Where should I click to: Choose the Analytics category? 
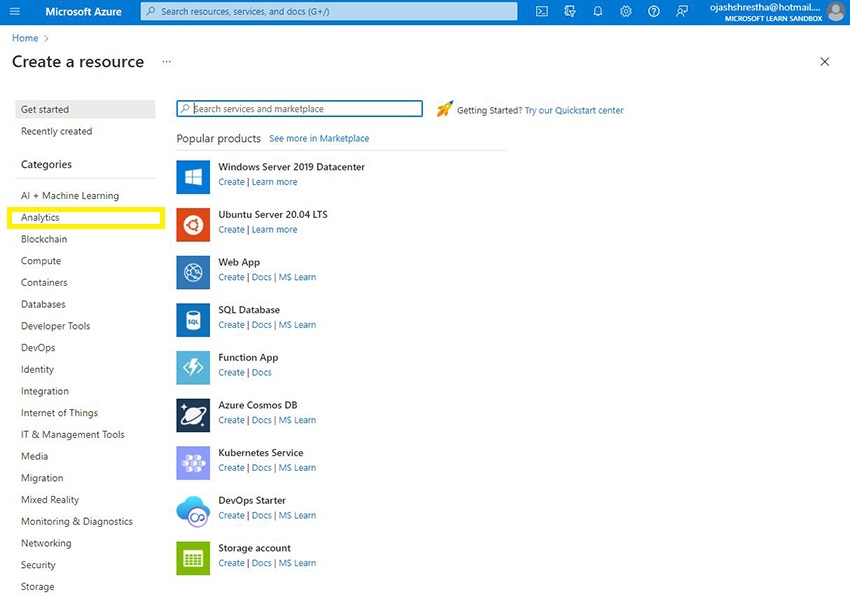click(40, 217)
